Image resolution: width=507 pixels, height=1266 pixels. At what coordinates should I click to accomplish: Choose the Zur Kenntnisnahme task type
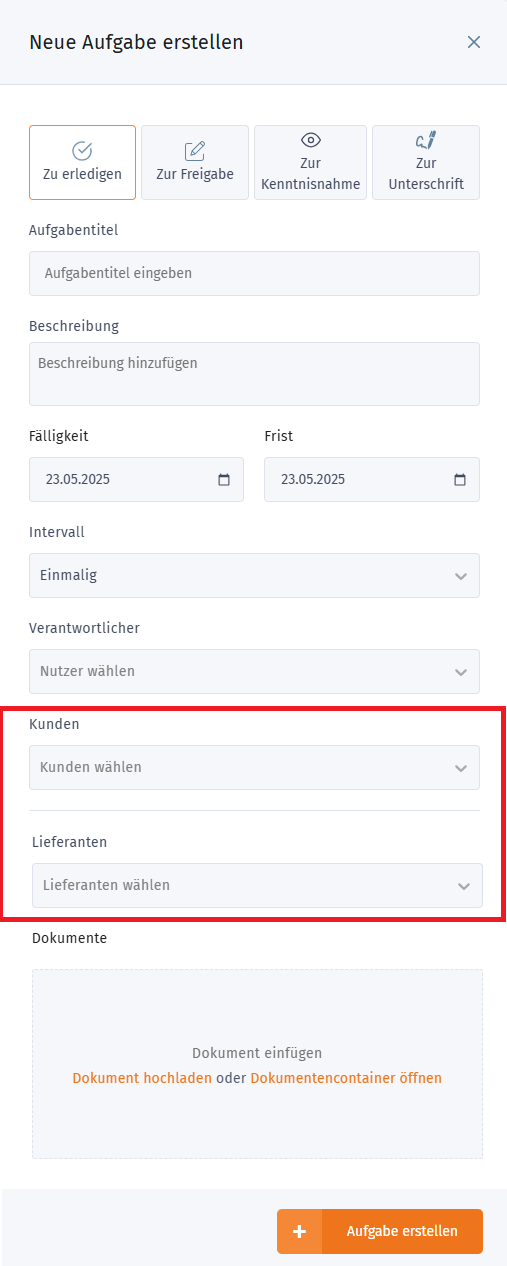[x=310, y=163]
